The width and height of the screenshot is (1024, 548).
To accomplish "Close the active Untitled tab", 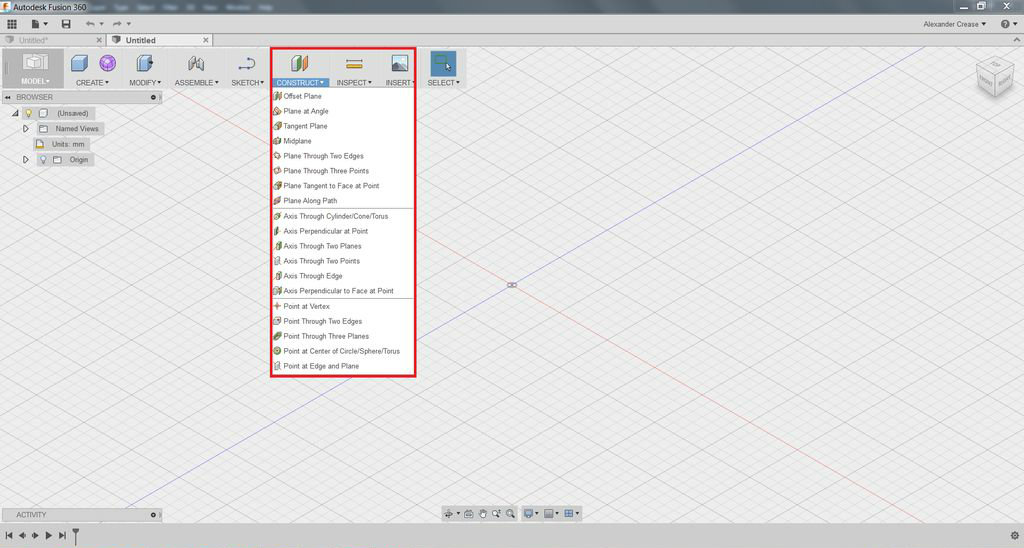I will coord(206,40).
